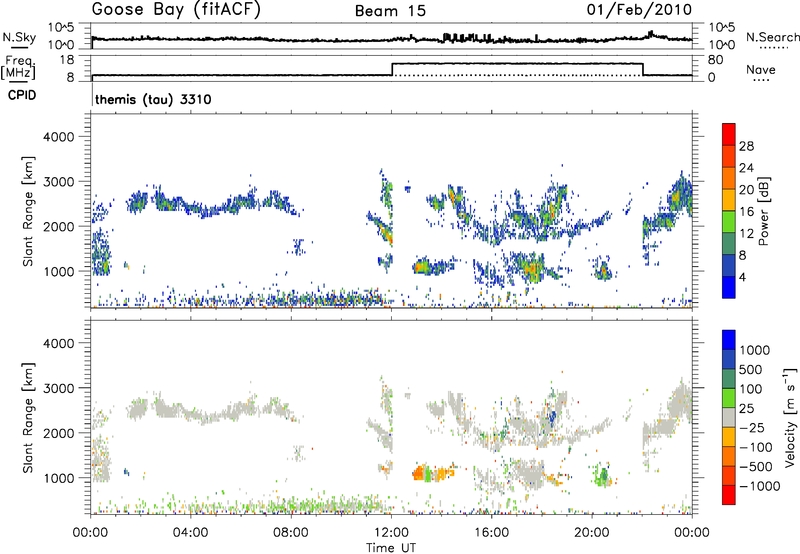Click the '-25' label on the velocity colorbar
The height and width of the screenshot is (554, 800).
[x=752, y=428]
